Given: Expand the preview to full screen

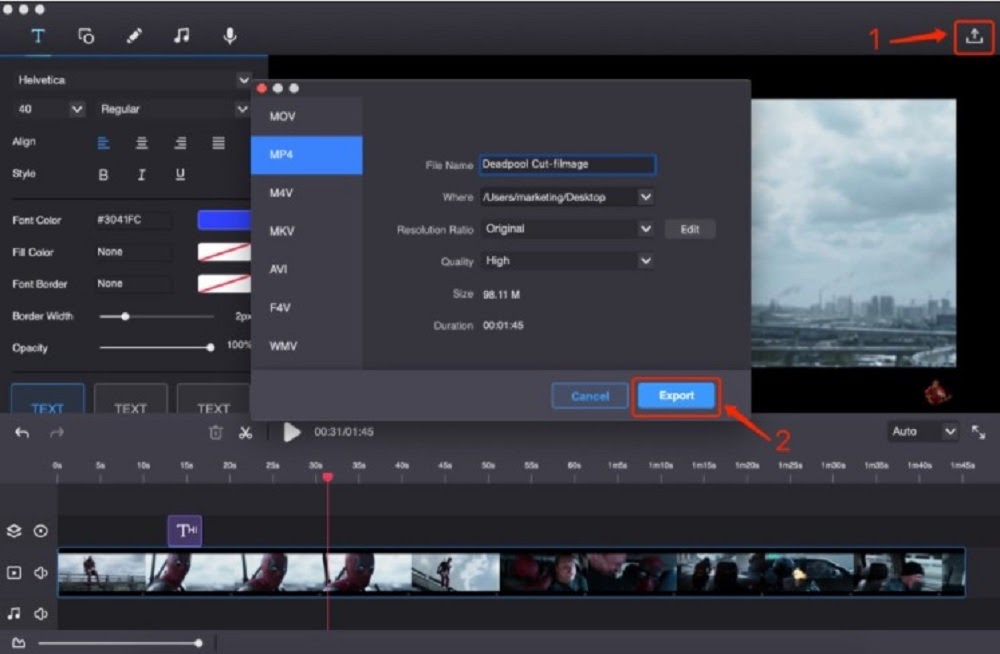Looking at the screenshot, I should pos(978,432).
